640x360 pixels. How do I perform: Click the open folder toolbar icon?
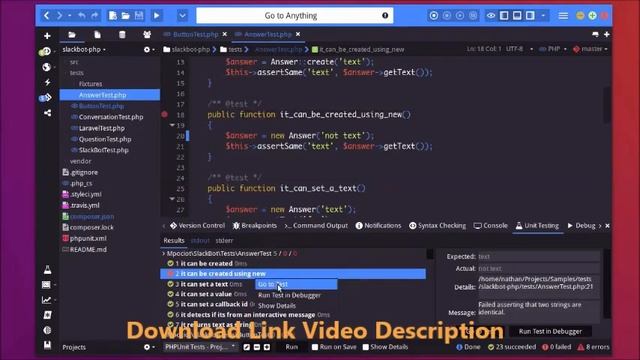pos(126,16)
